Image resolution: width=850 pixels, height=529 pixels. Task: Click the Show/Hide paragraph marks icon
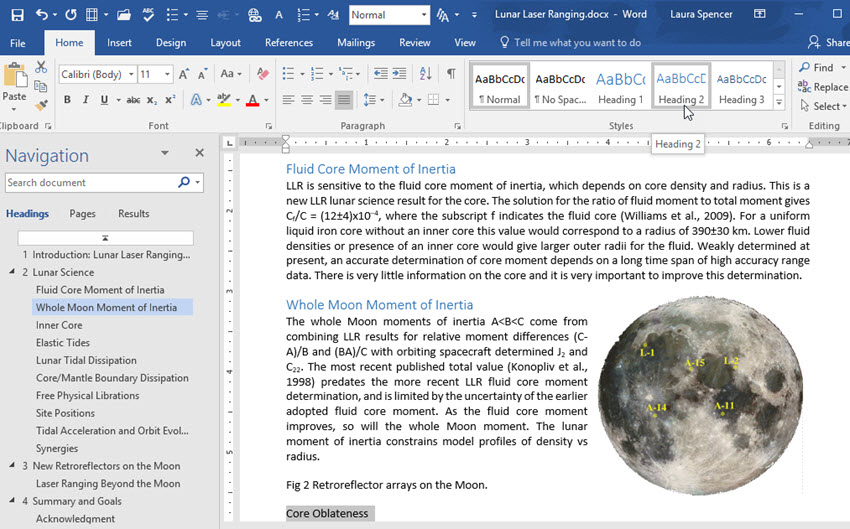tap(451, 74)
